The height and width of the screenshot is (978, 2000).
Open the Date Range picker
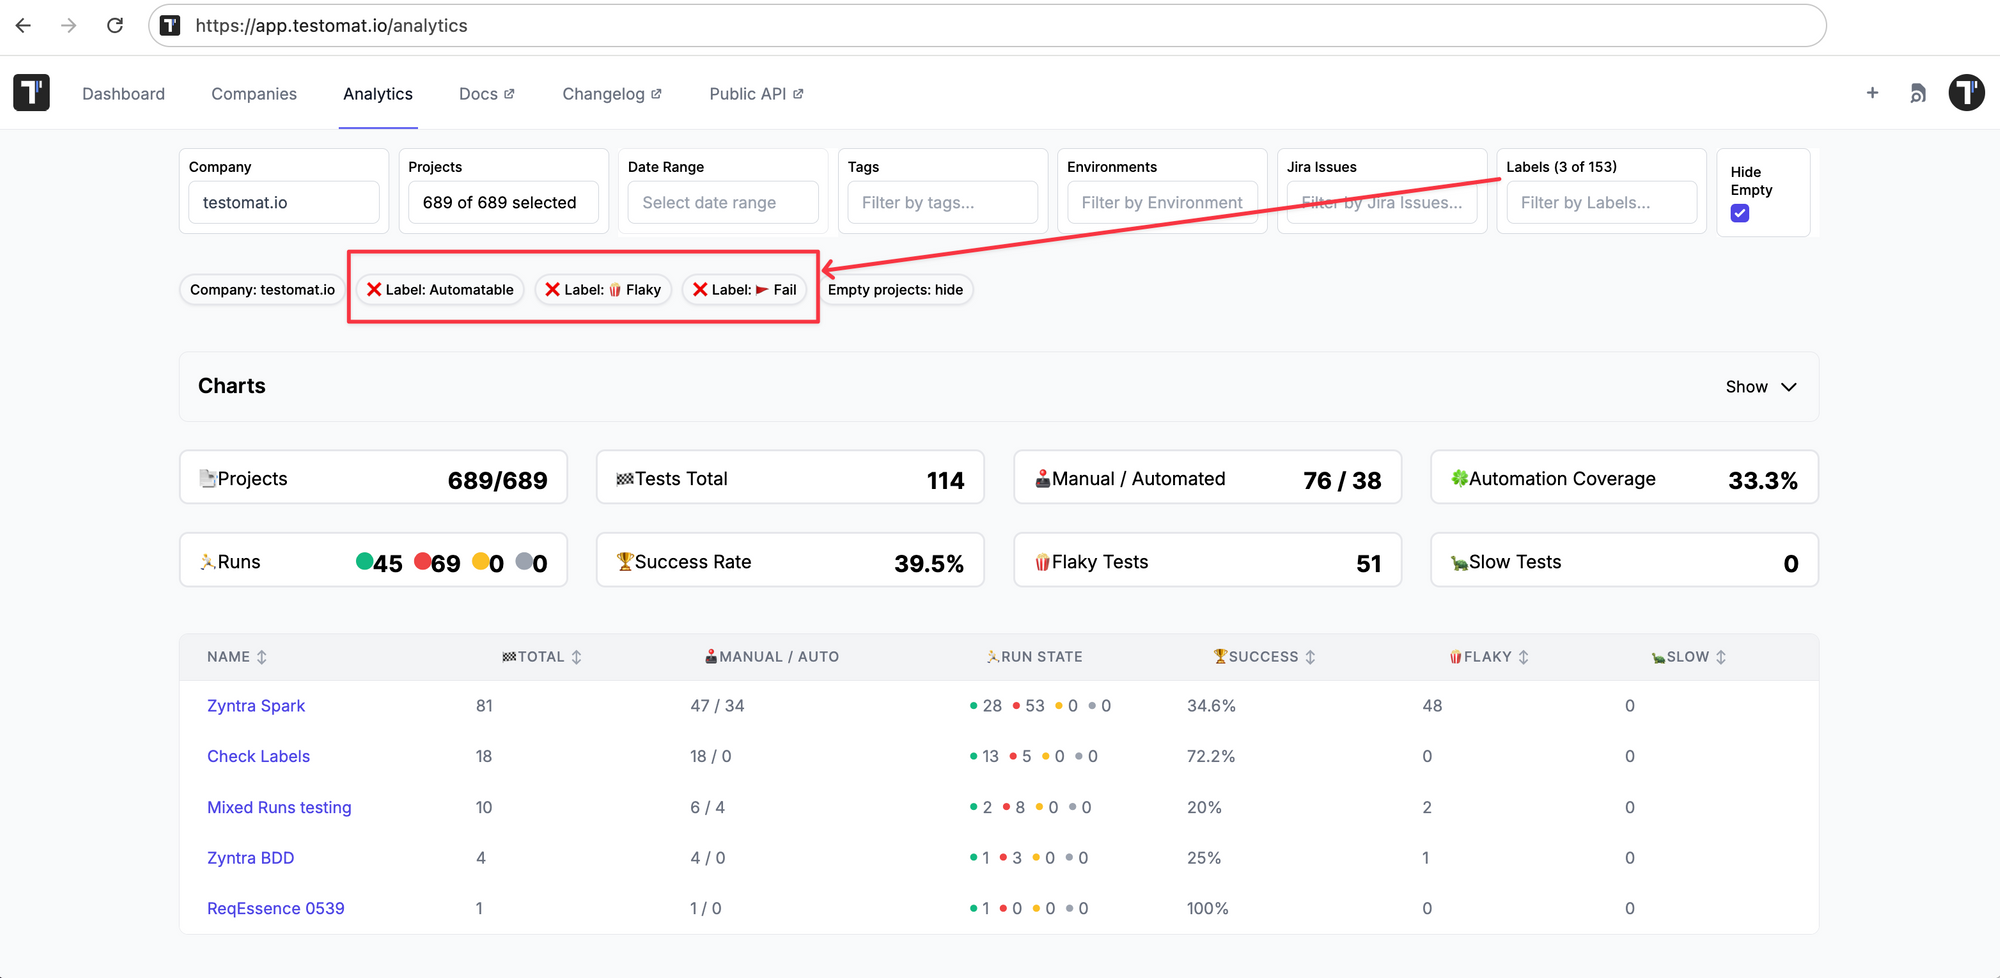click(x=723, y=202)
